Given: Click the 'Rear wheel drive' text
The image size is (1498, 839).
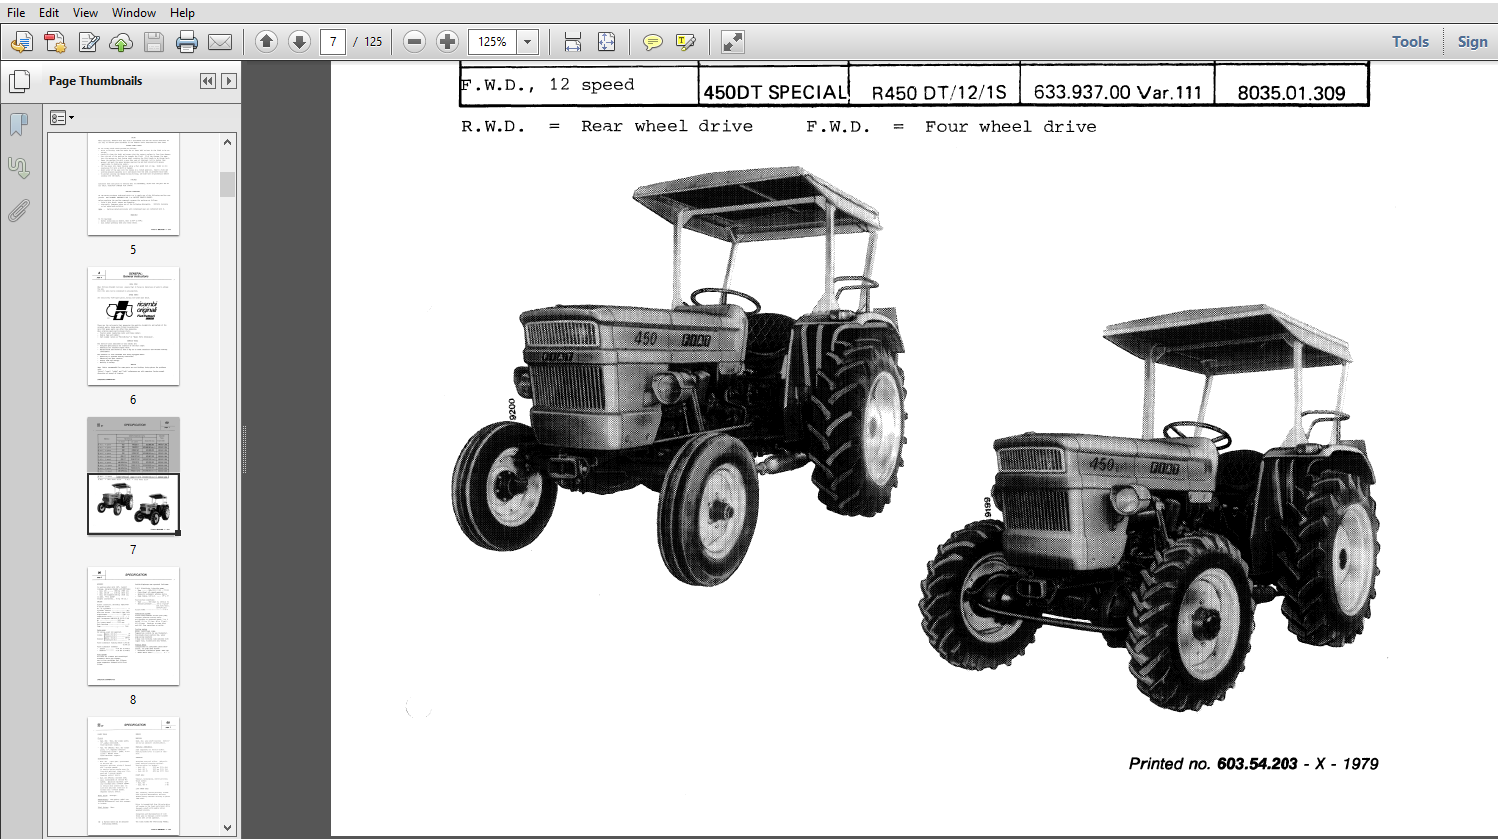Looking at the screenshot, I should (667, 127).
